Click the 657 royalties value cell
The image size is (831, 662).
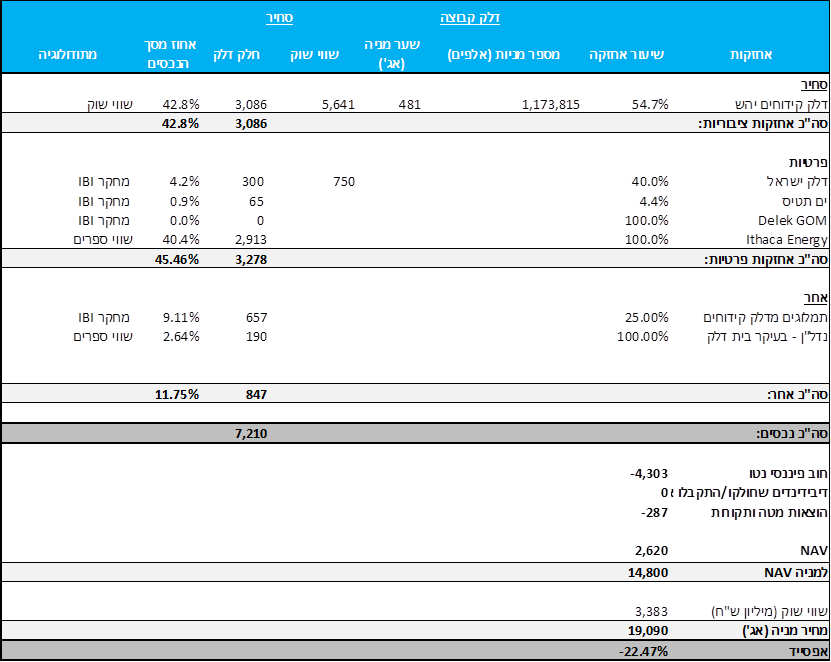tap(257, 317)
